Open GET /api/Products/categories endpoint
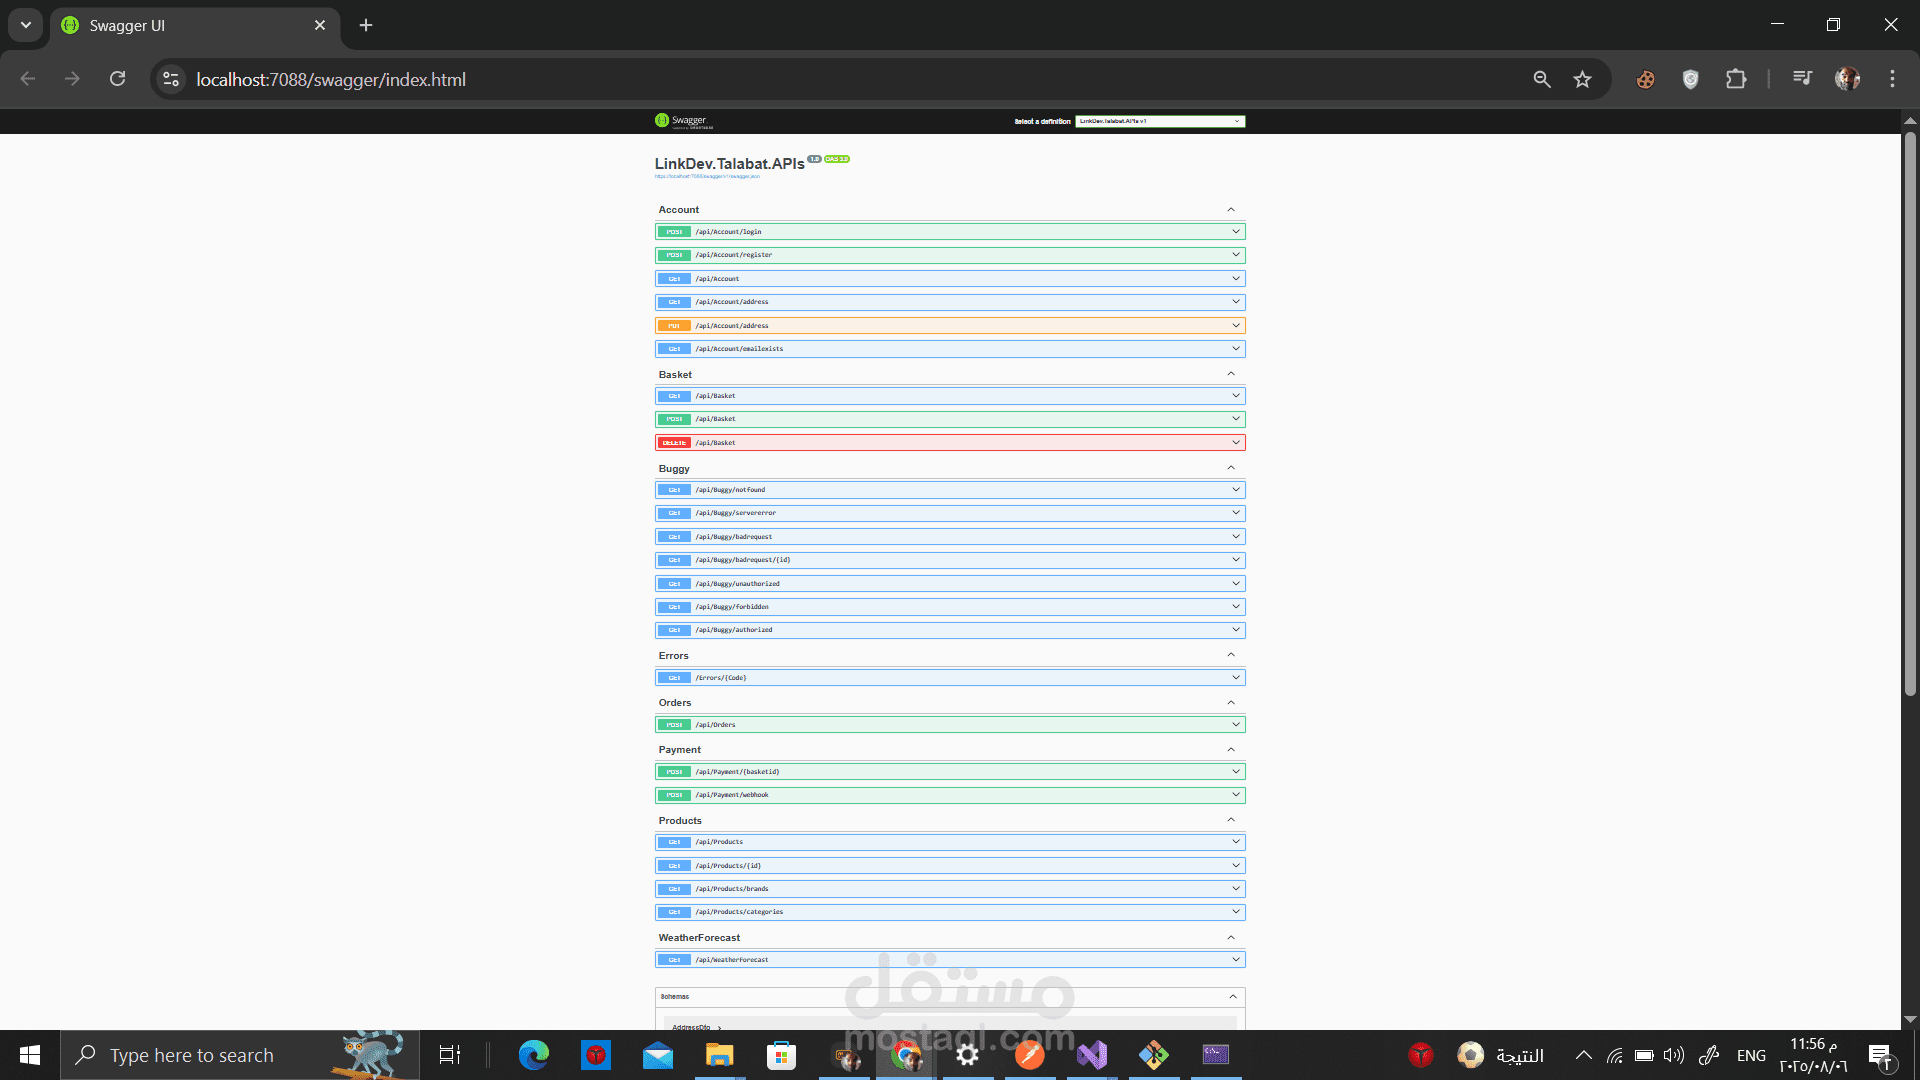Viewport: 1920px width, 1080px height. (950, 912)
